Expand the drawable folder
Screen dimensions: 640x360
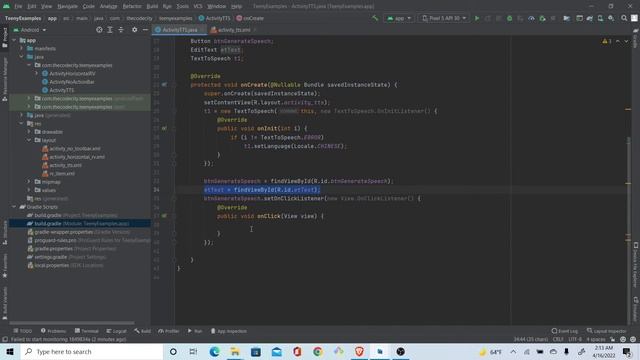click(x=29, y=132)
